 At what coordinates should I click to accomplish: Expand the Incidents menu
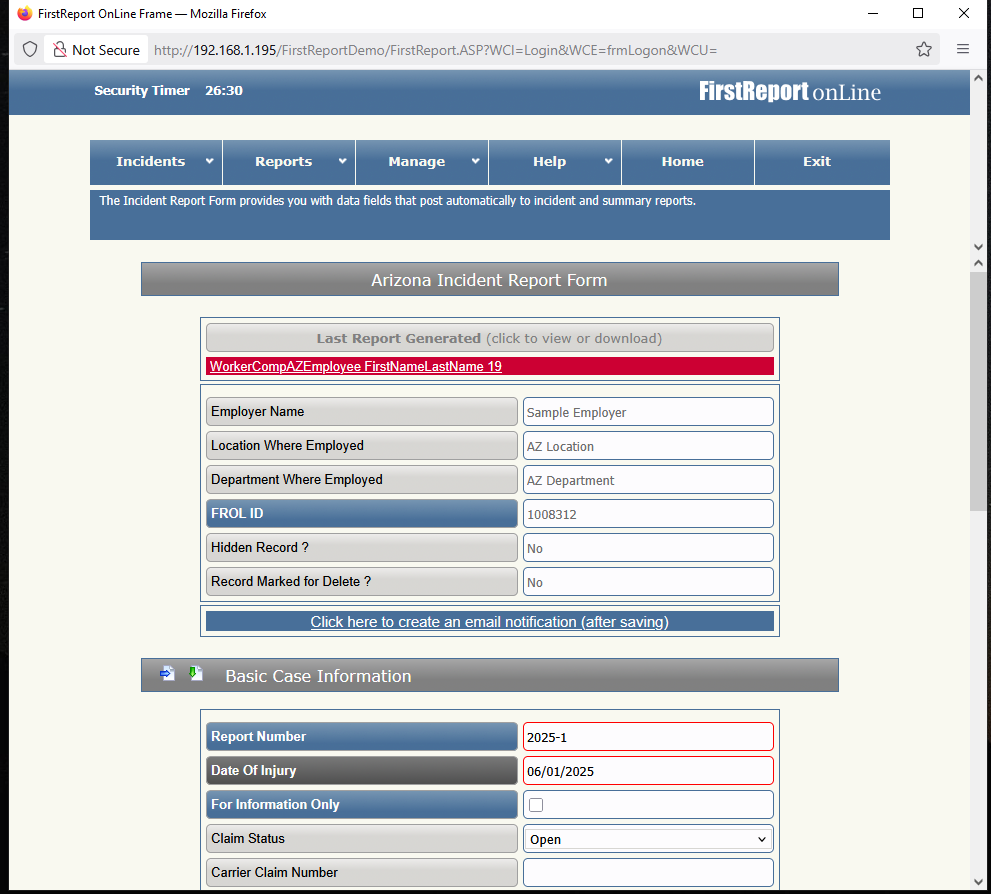coord(155,162)
